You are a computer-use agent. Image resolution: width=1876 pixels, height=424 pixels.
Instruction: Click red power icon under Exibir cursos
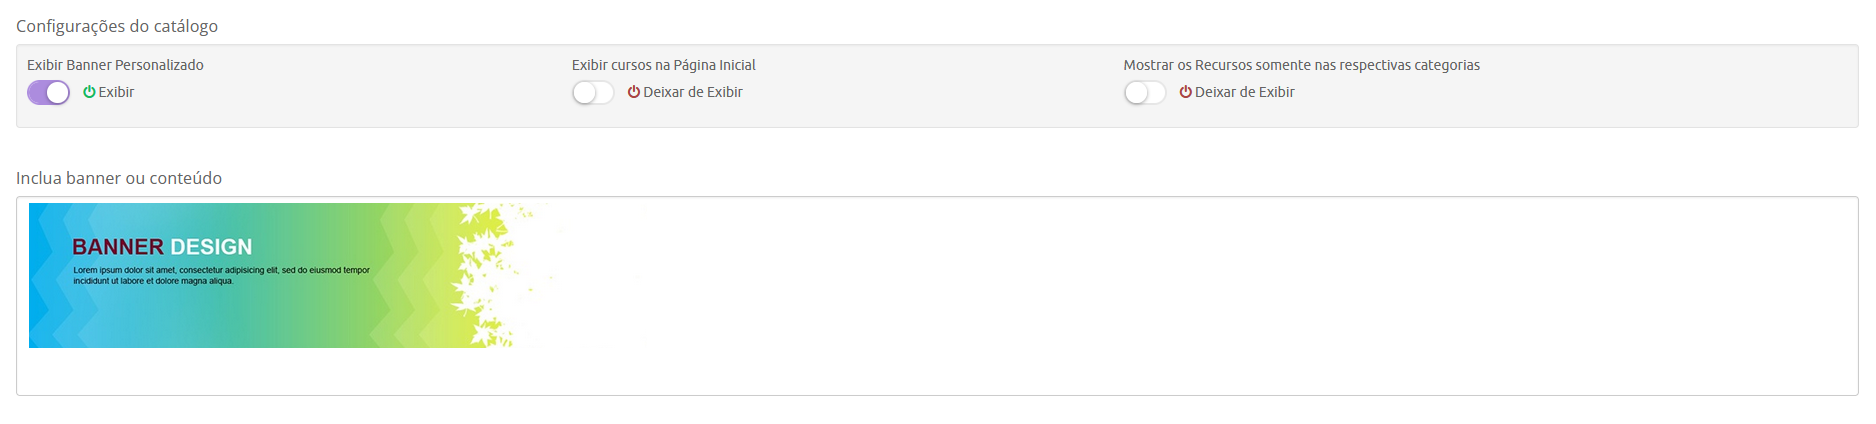click(x=633, y=92)
